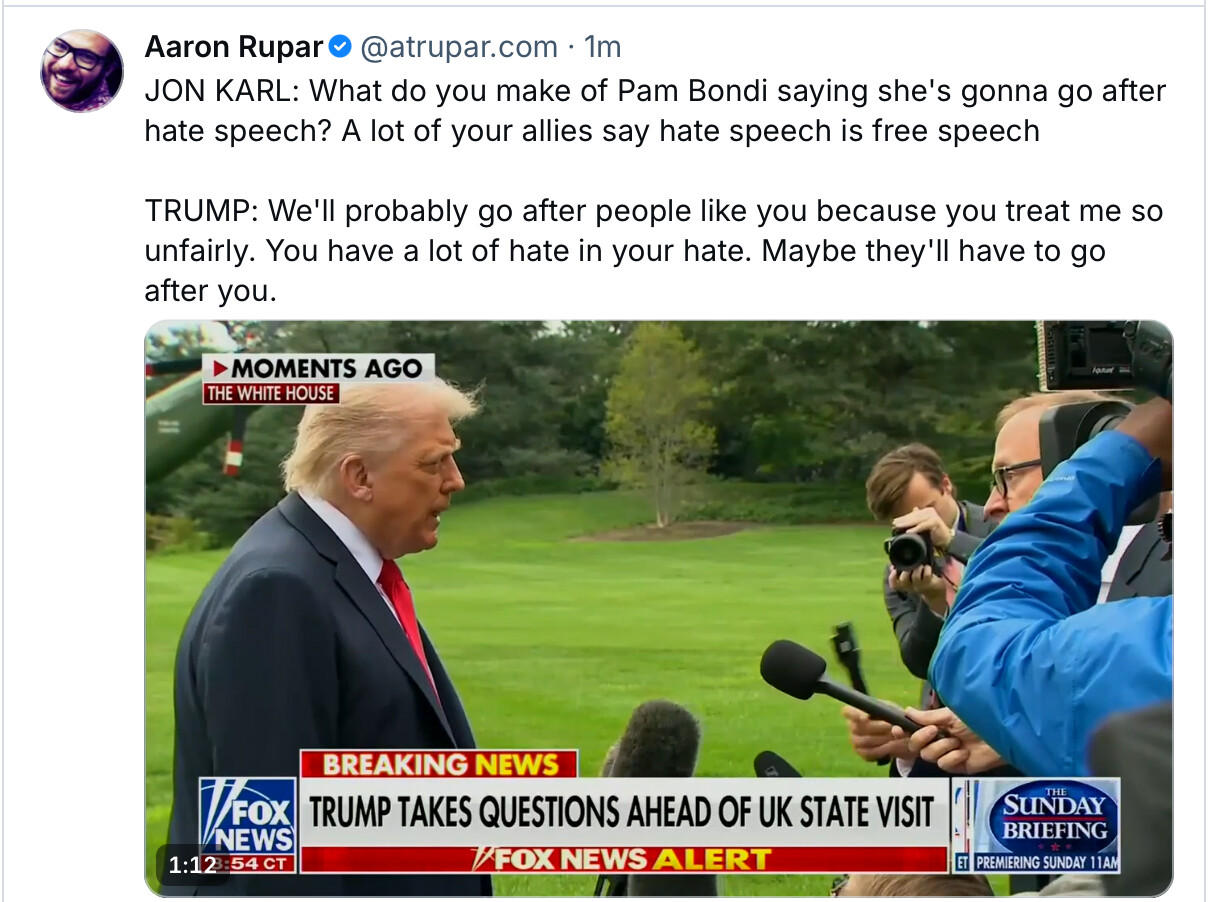This screenshot has width=1216, height=902.
Task: Click the UK STATE VISIT headline chyron
Action: point(622,812)
